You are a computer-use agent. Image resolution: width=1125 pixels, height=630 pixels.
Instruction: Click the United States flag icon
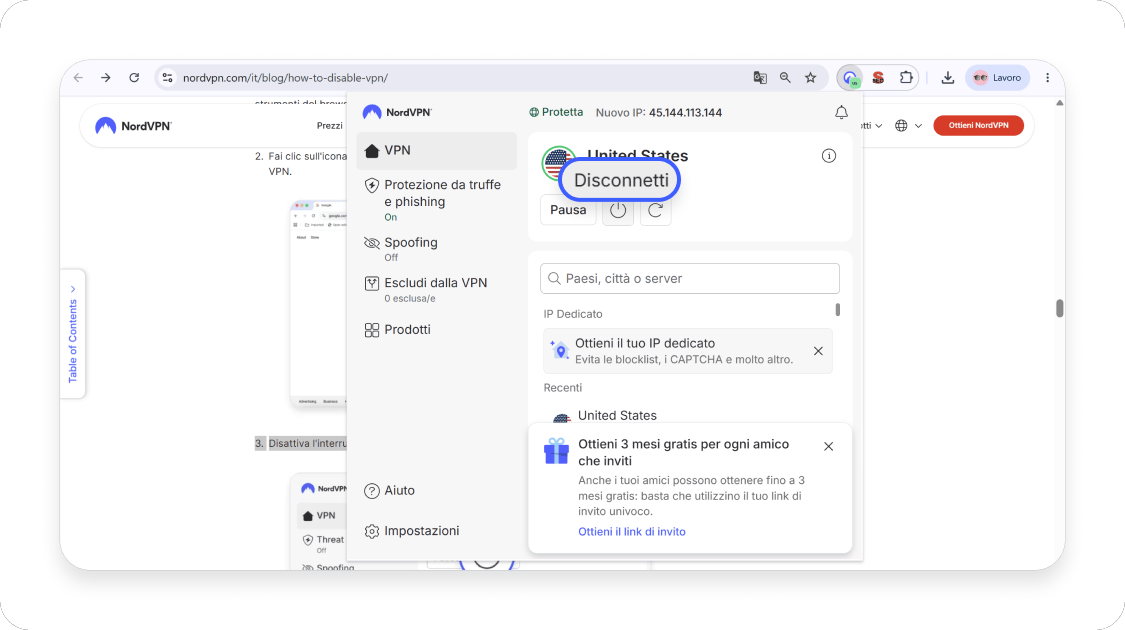(554, 164)
